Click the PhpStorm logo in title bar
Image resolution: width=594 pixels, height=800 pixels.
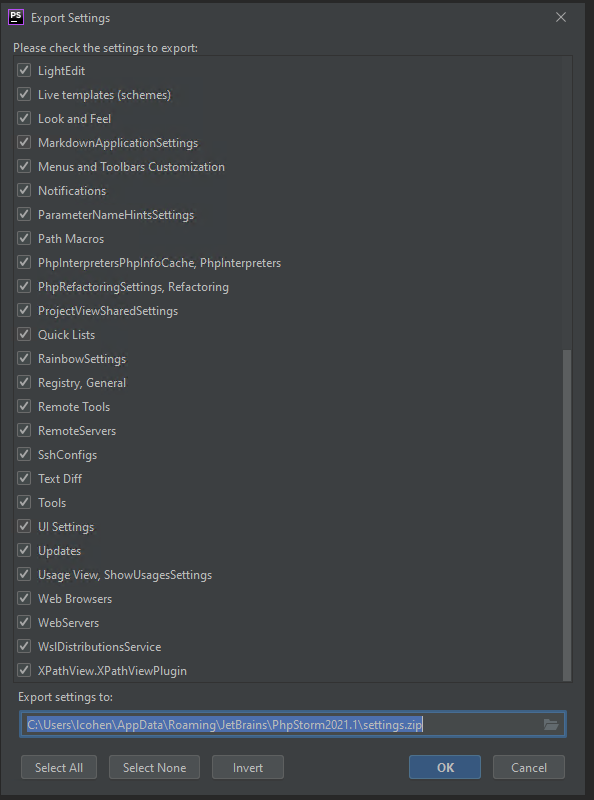tap(16, 17)
